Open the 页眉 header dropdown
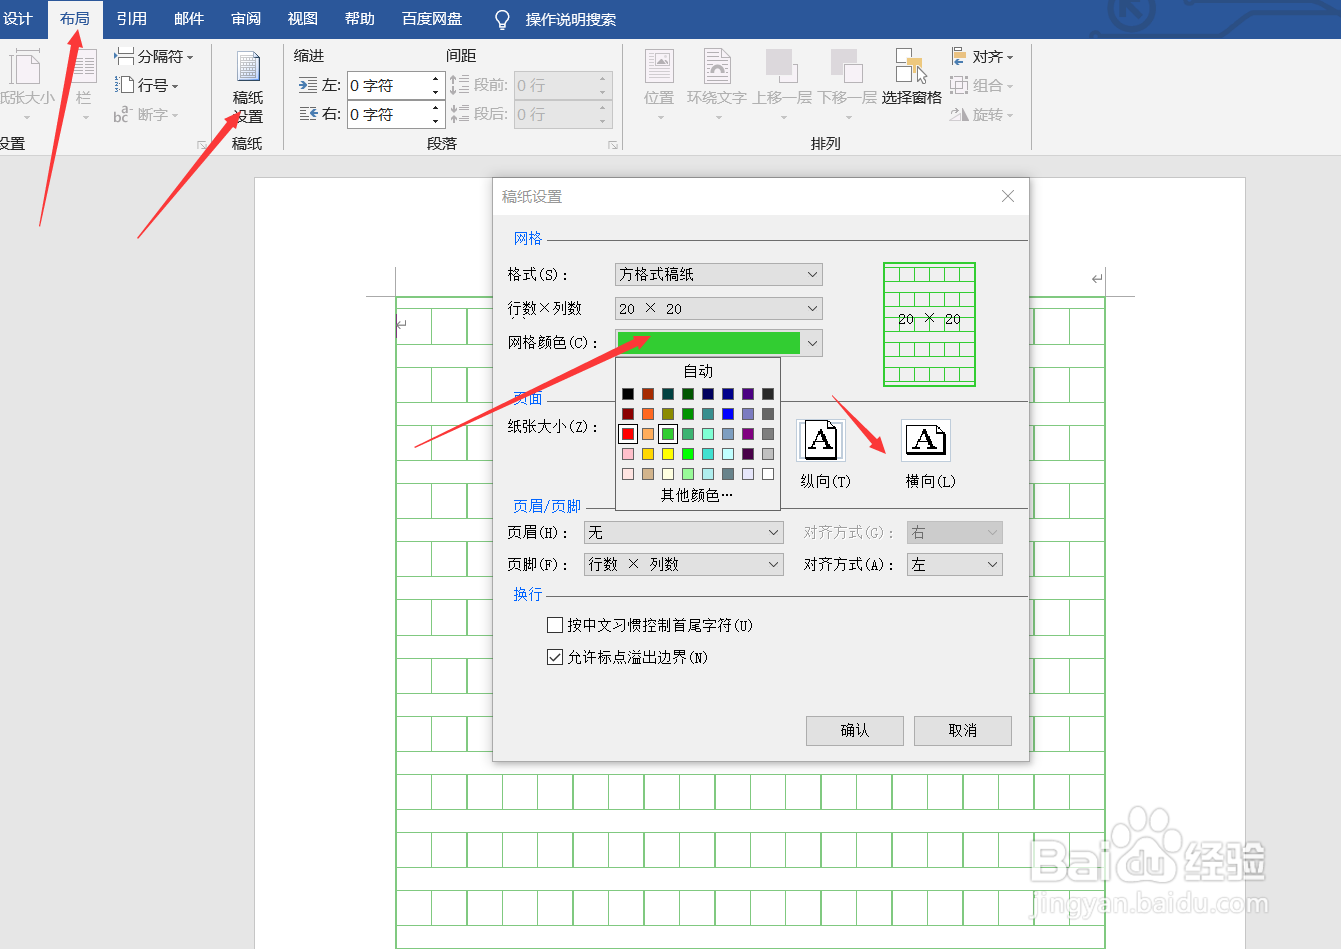This screenshot has height=949, width=1341. [x=684, y=533]
